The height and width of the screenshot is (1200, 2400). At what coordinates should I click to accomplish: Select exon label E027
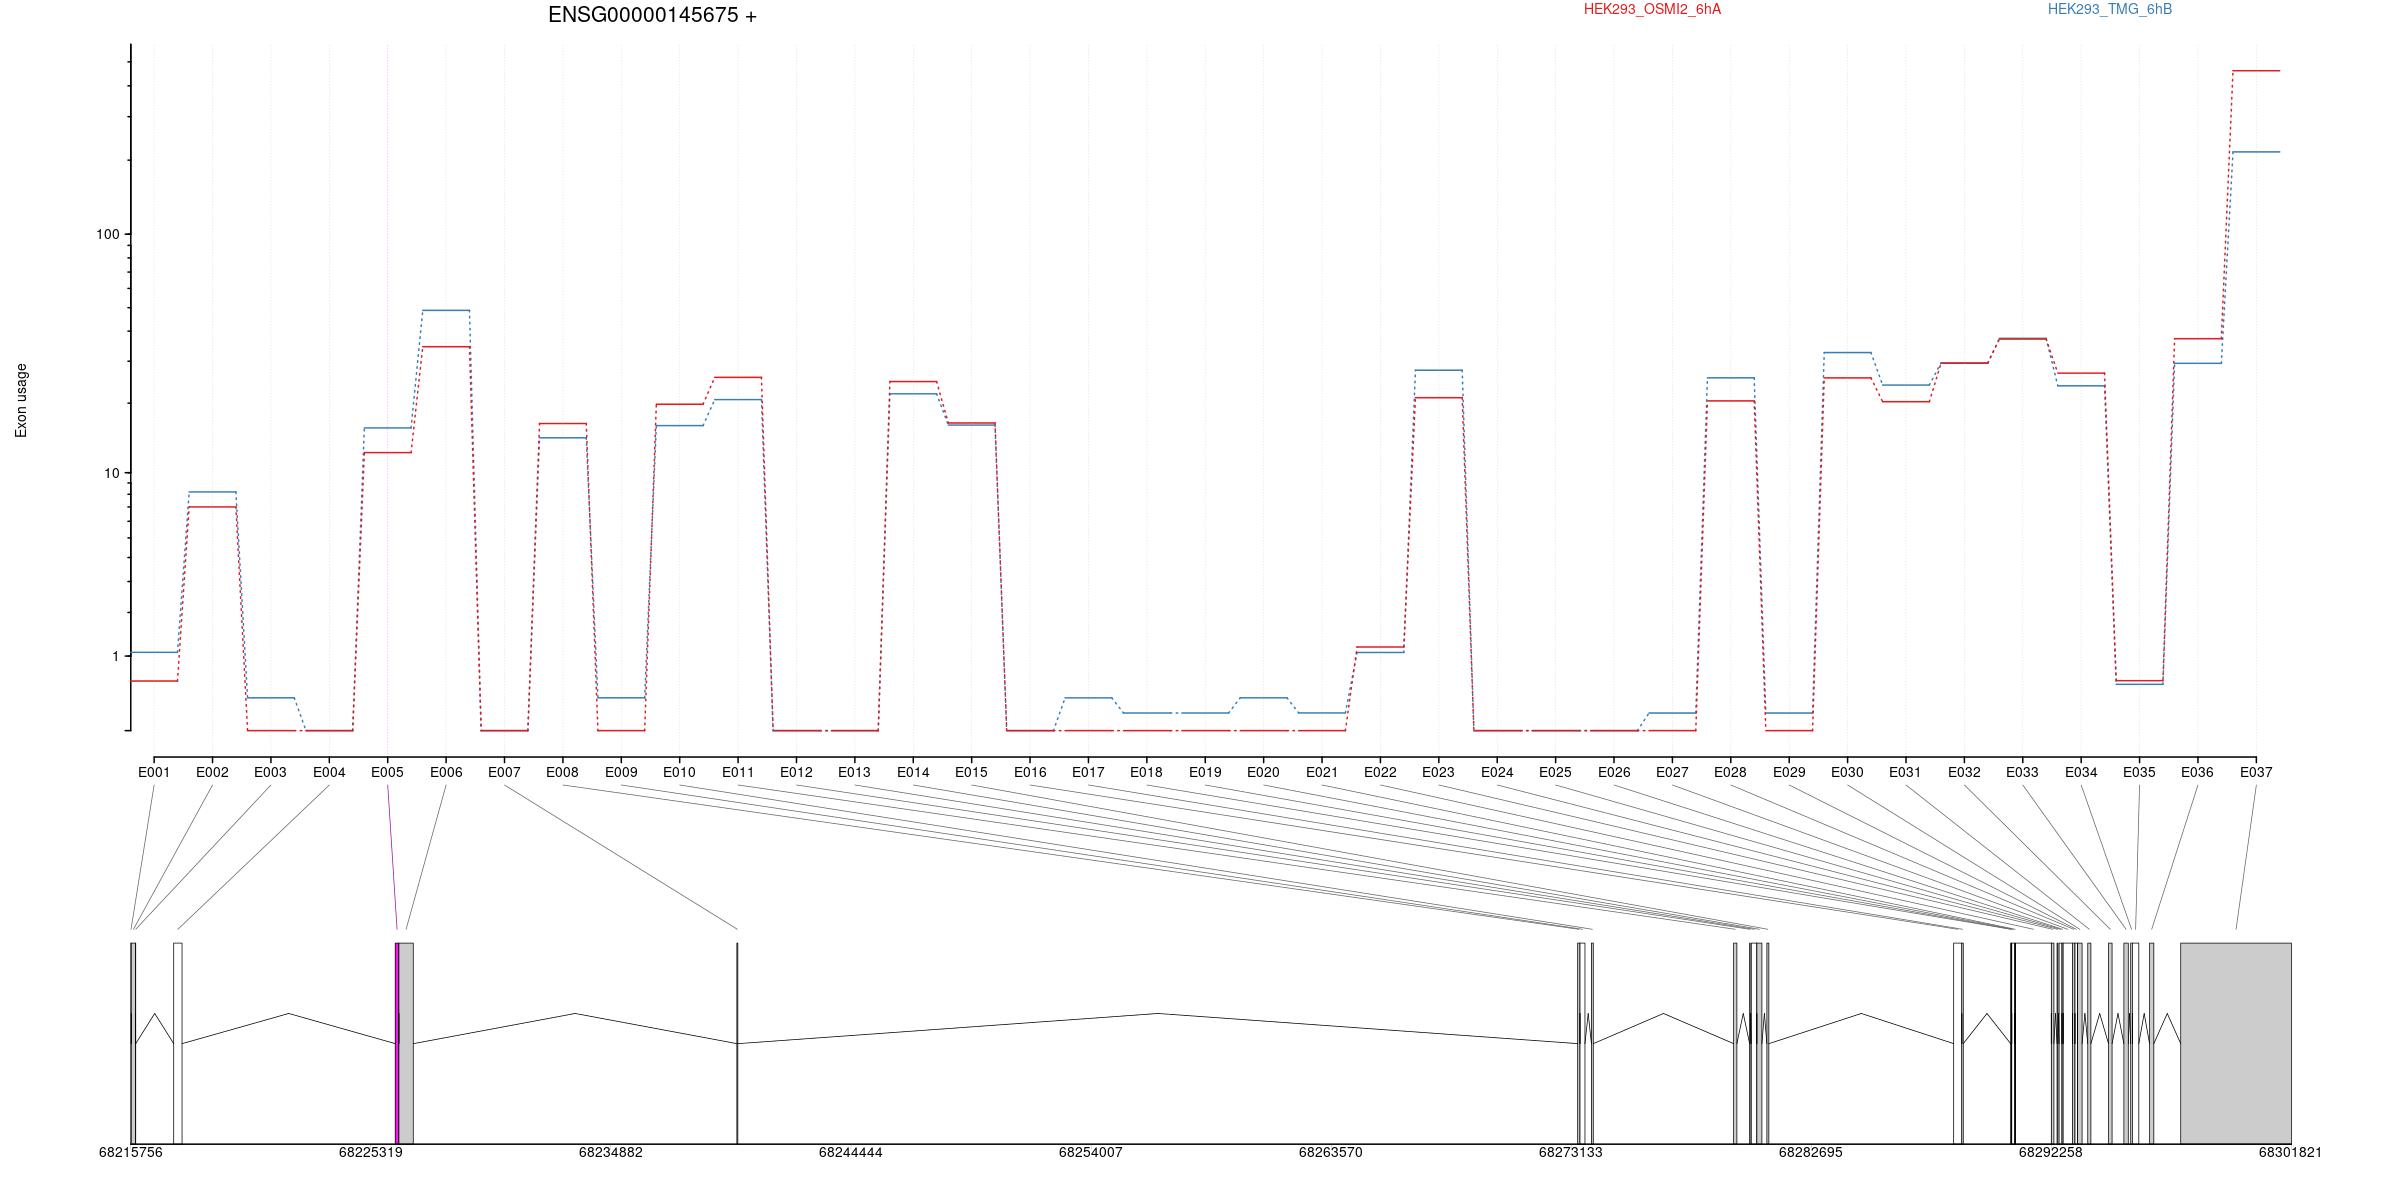(x=1672, y=773)
